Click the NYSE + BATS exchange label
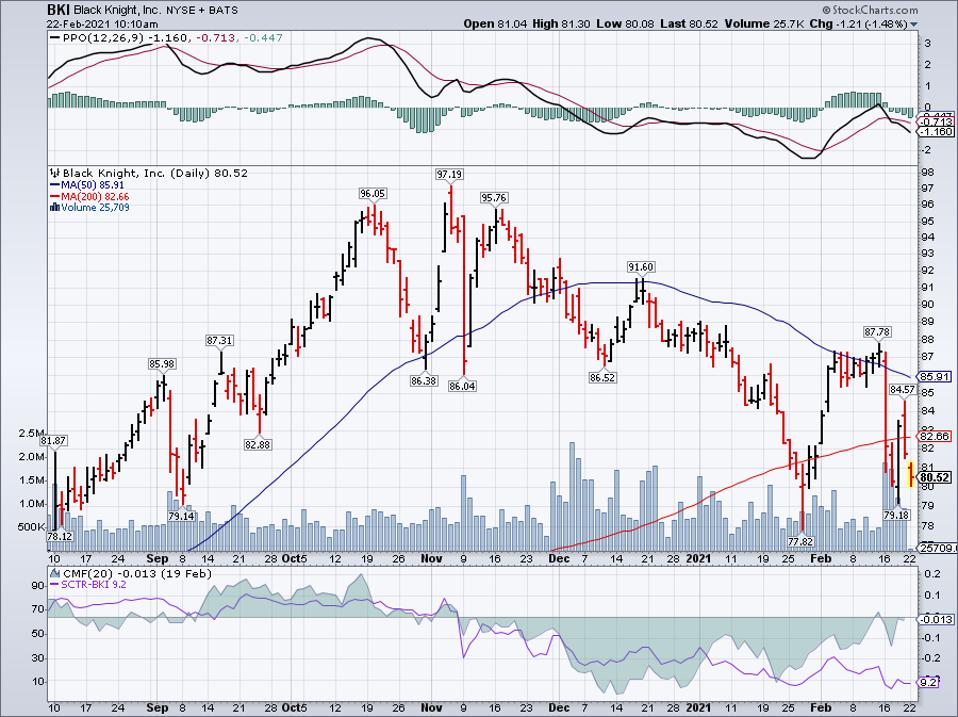This screenshot has height=717, width=958. tap(202, 10)
